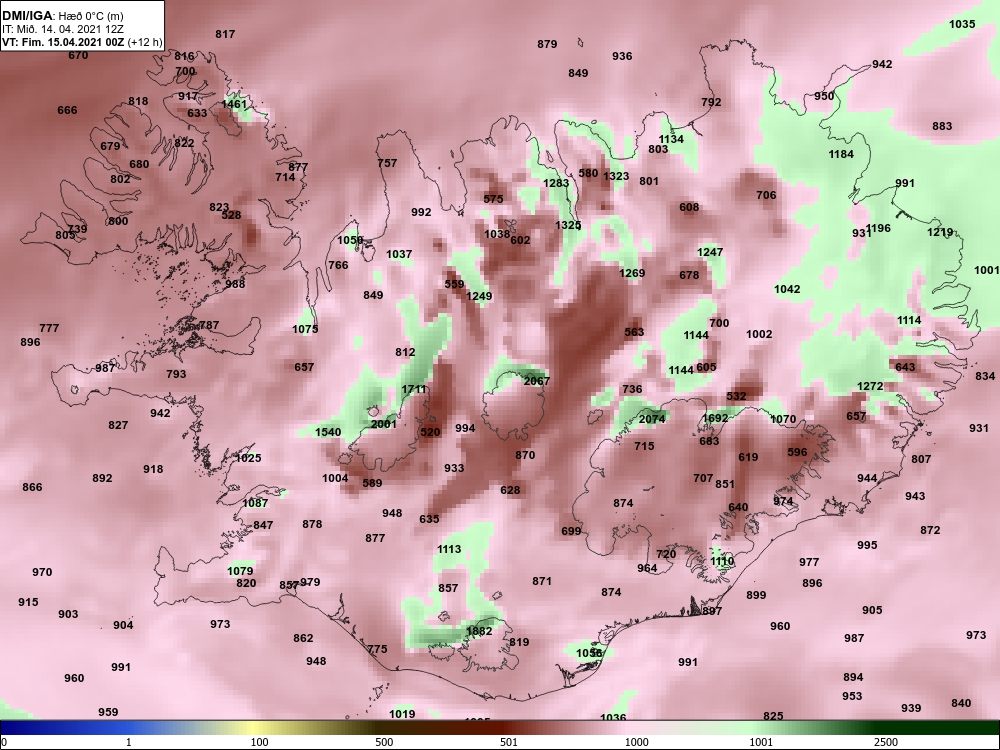This screenshot has width=1000, height=750.
Task: Select the 792 height value
Action: (x=711, y=101)
